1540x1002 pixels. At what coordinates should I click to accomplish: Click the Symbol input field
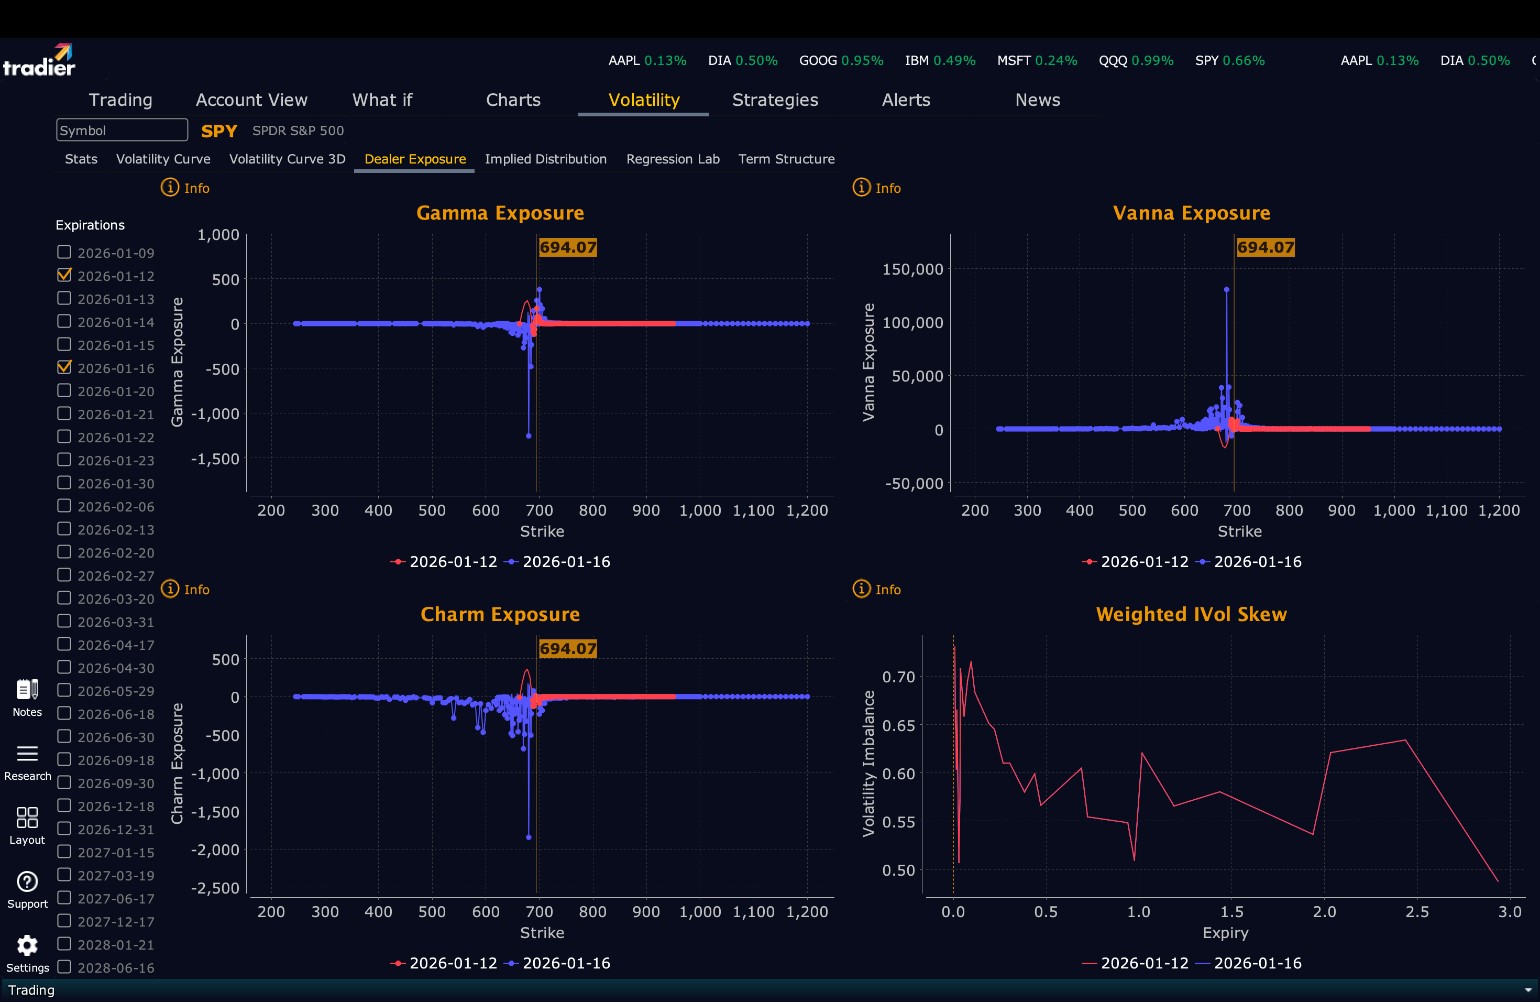(122, 130)
